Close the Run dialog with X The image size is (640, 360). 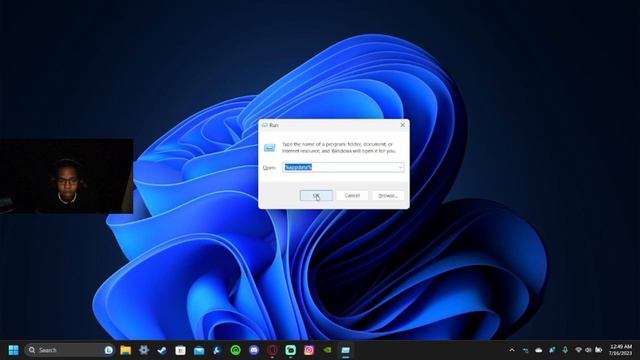(402, 125)
